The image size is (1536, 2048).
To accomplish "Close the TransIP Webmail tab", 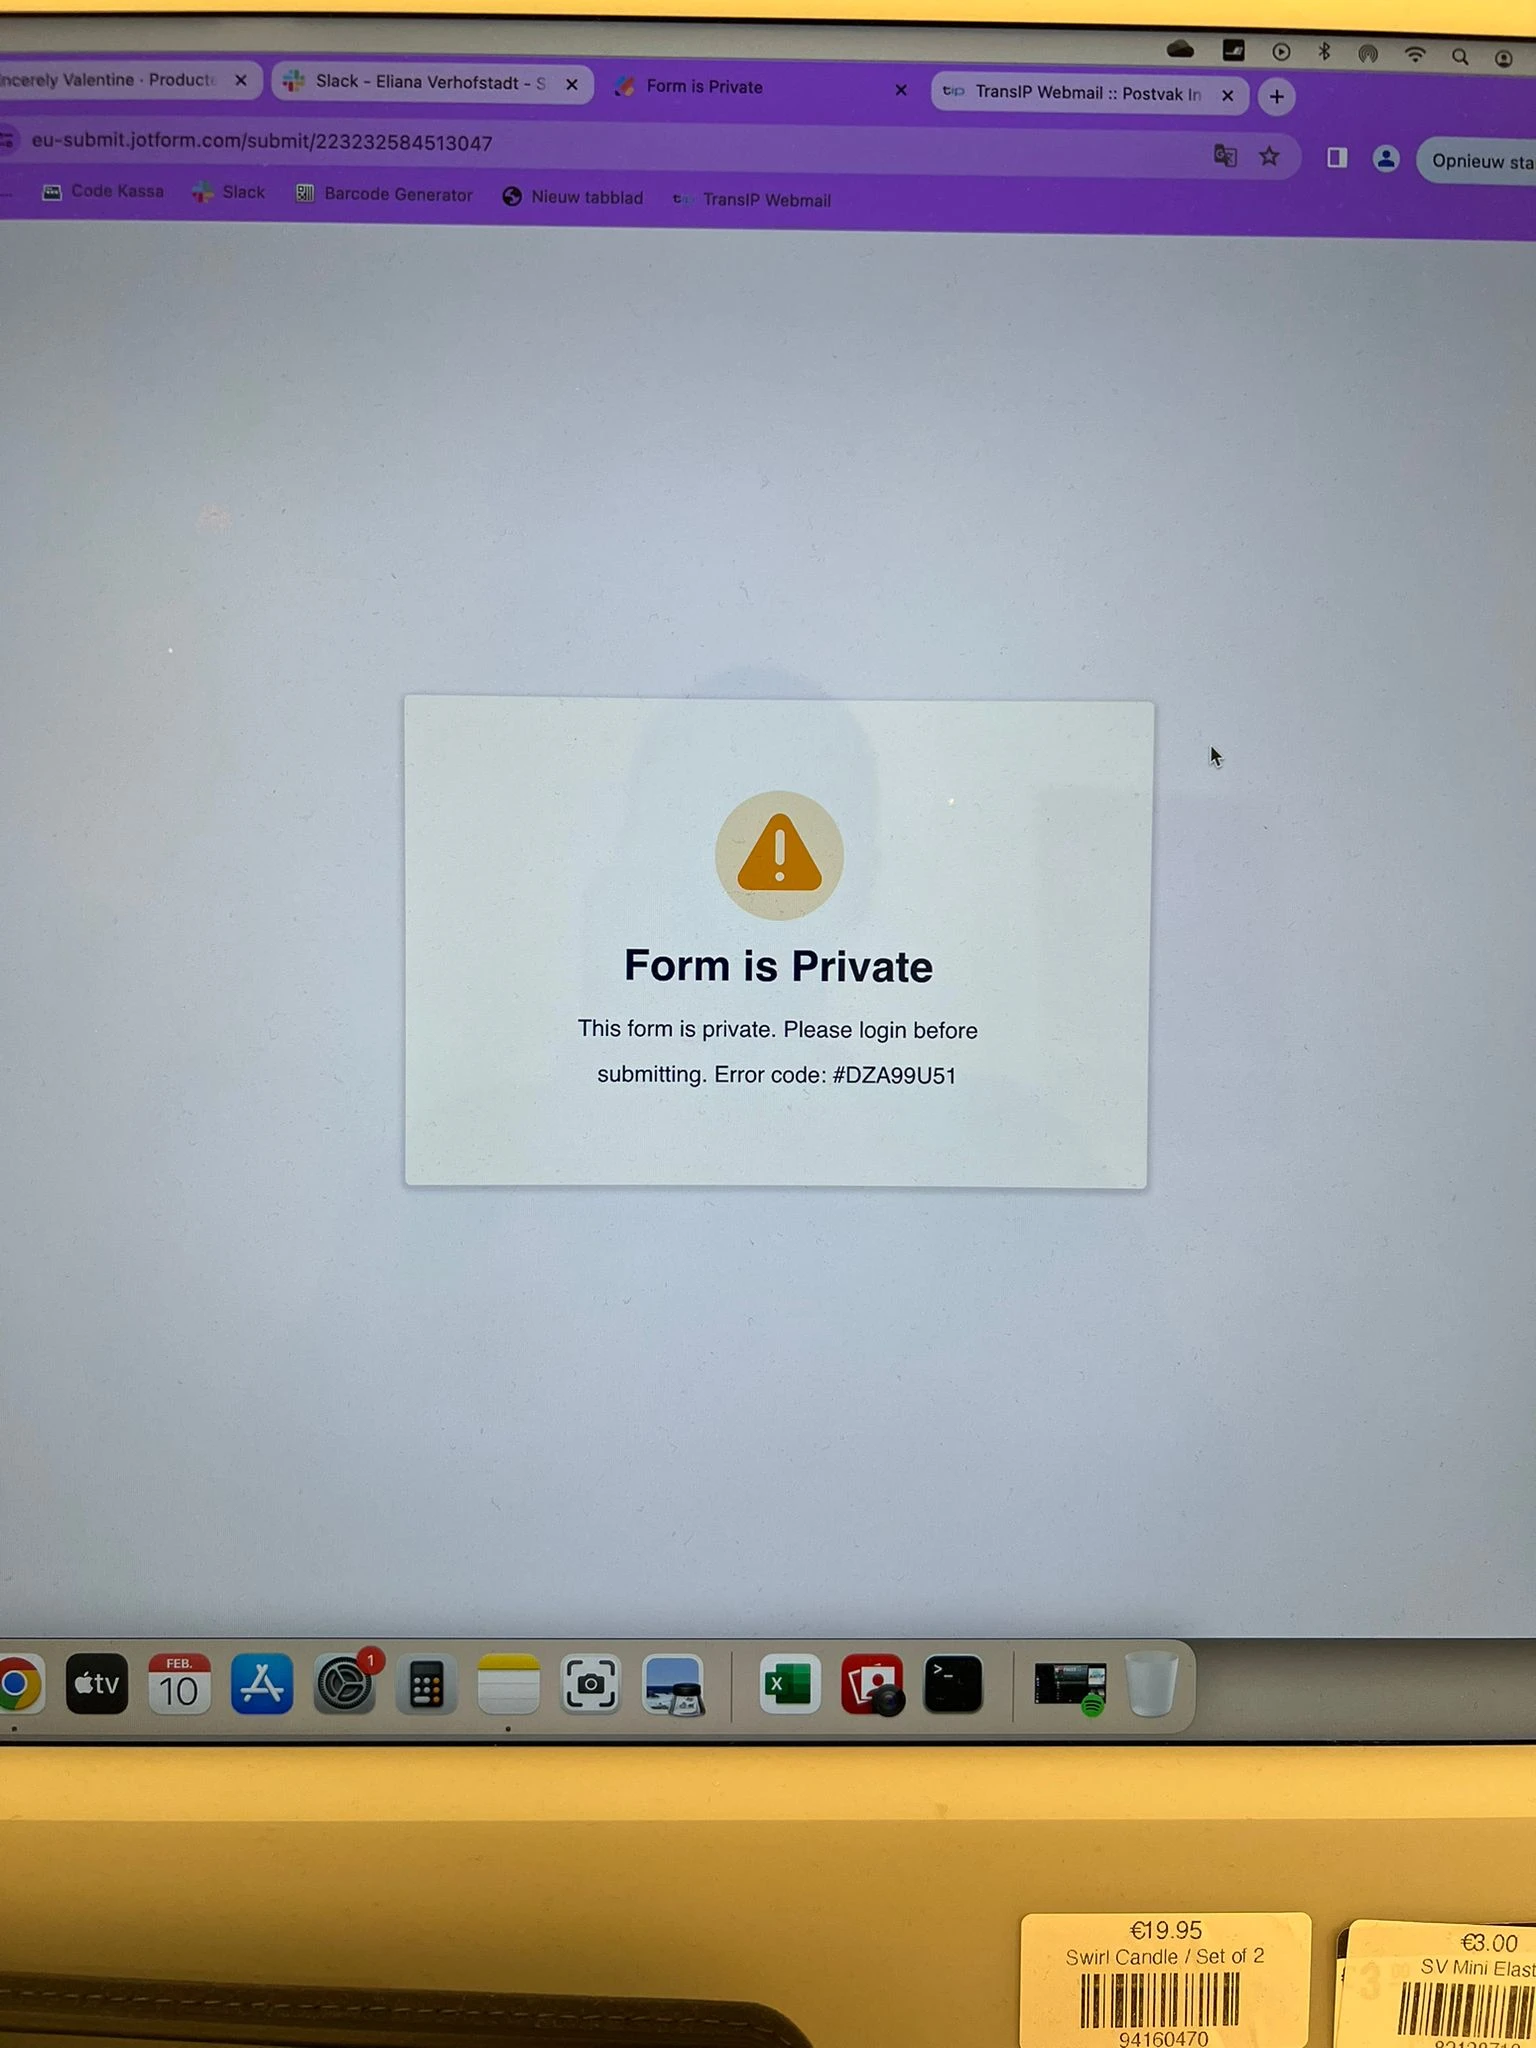I will pos(1228,96).
